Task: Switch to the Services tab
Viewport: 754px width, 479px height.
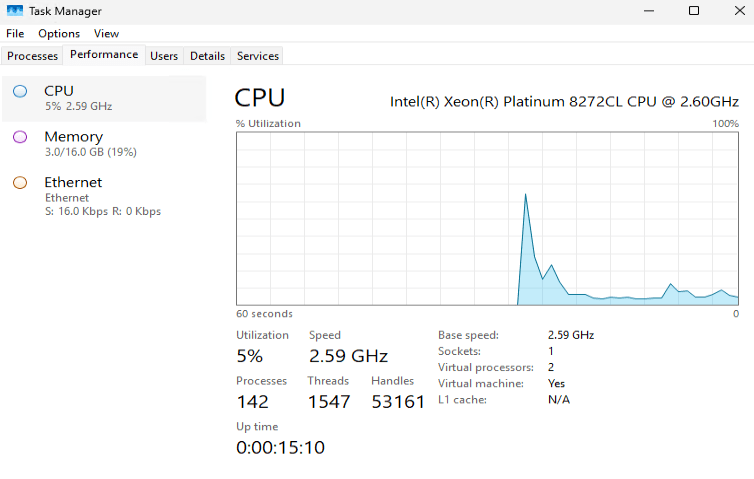Action: tap(258, 56)
